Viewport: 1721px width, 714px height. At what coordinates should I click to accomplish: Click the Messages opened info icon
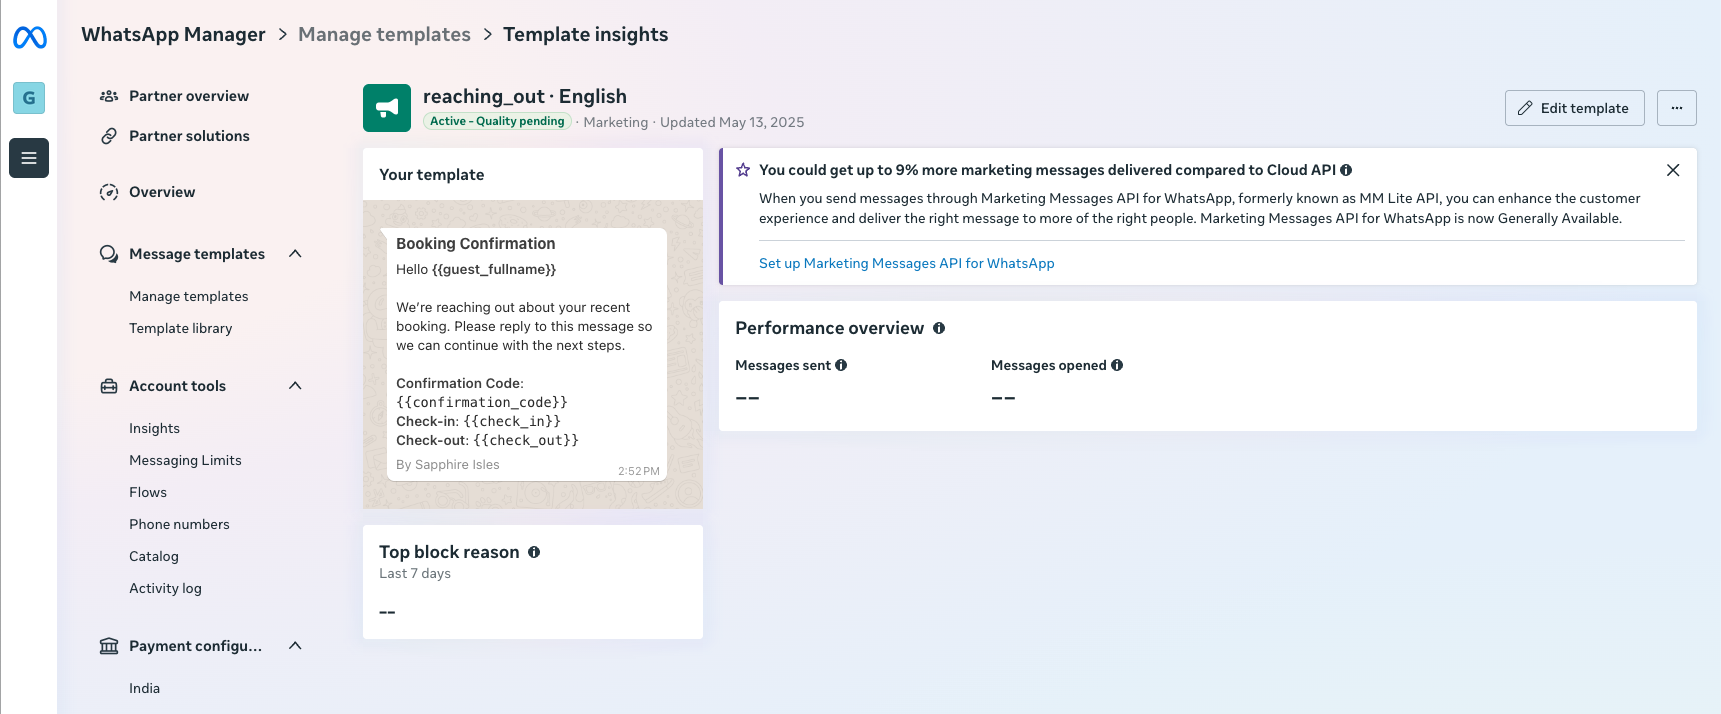pos(1117,365)
